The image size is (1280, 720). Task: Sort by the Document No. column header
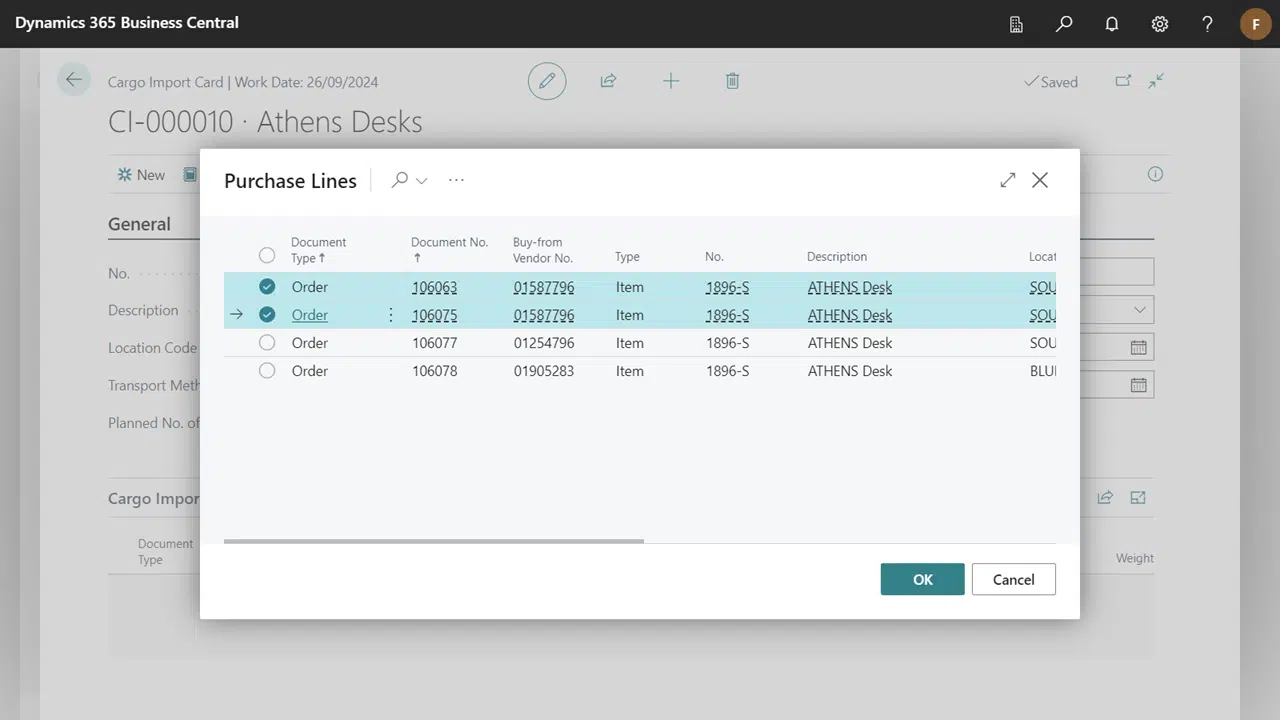[x=449, y=242]
